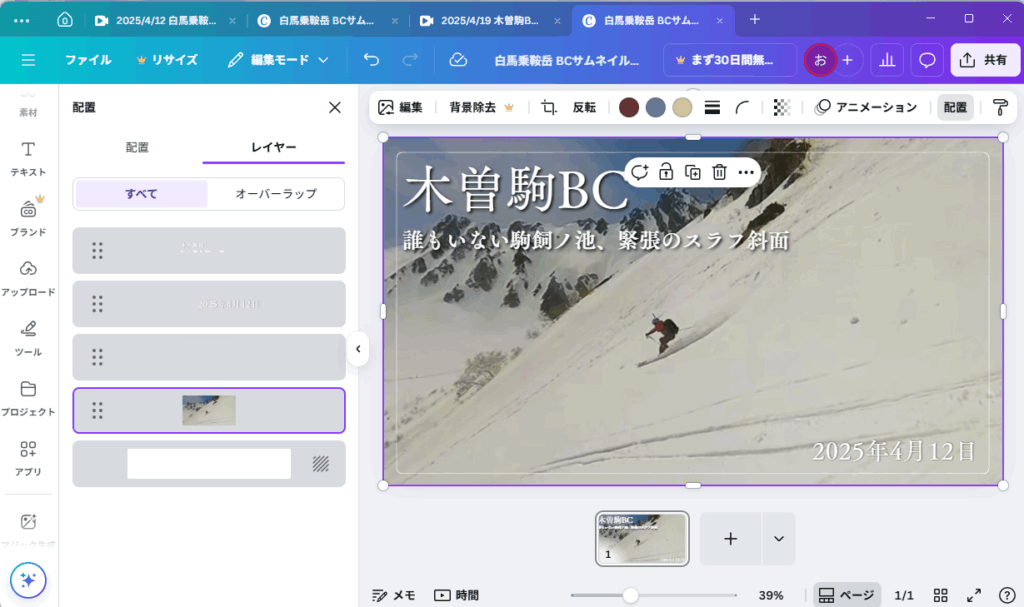
Task: Select the dark red color swatch
Action: pyautogui.click(x=629, y=108)
